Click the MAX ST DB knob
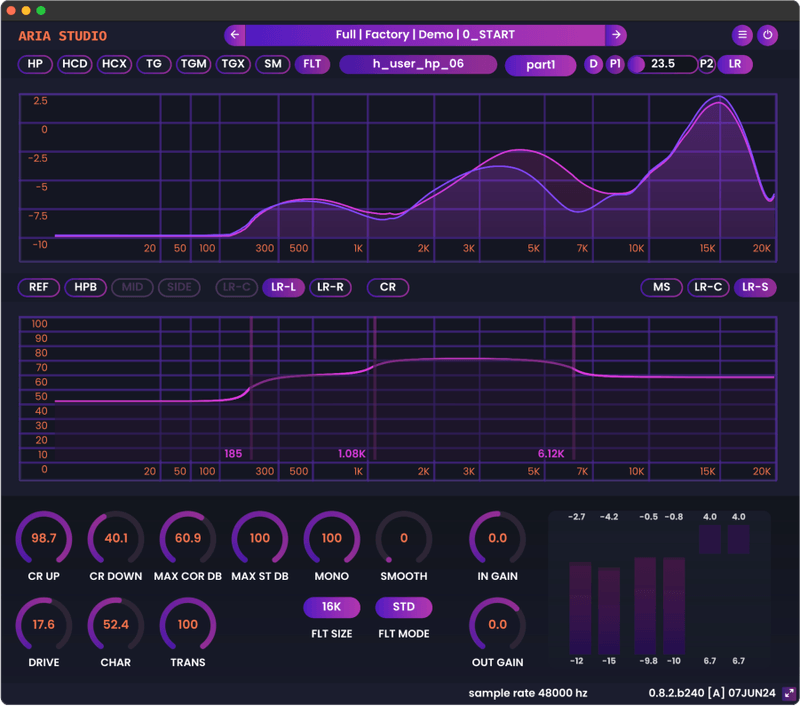800x706 pixels. tap(260, 539)
